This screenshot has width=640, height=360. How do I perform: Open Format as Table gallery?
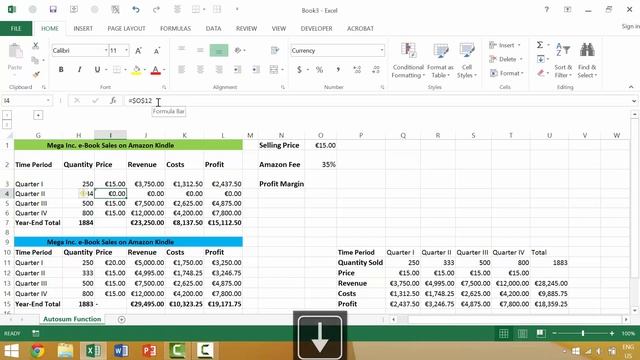tap(440, 60)
